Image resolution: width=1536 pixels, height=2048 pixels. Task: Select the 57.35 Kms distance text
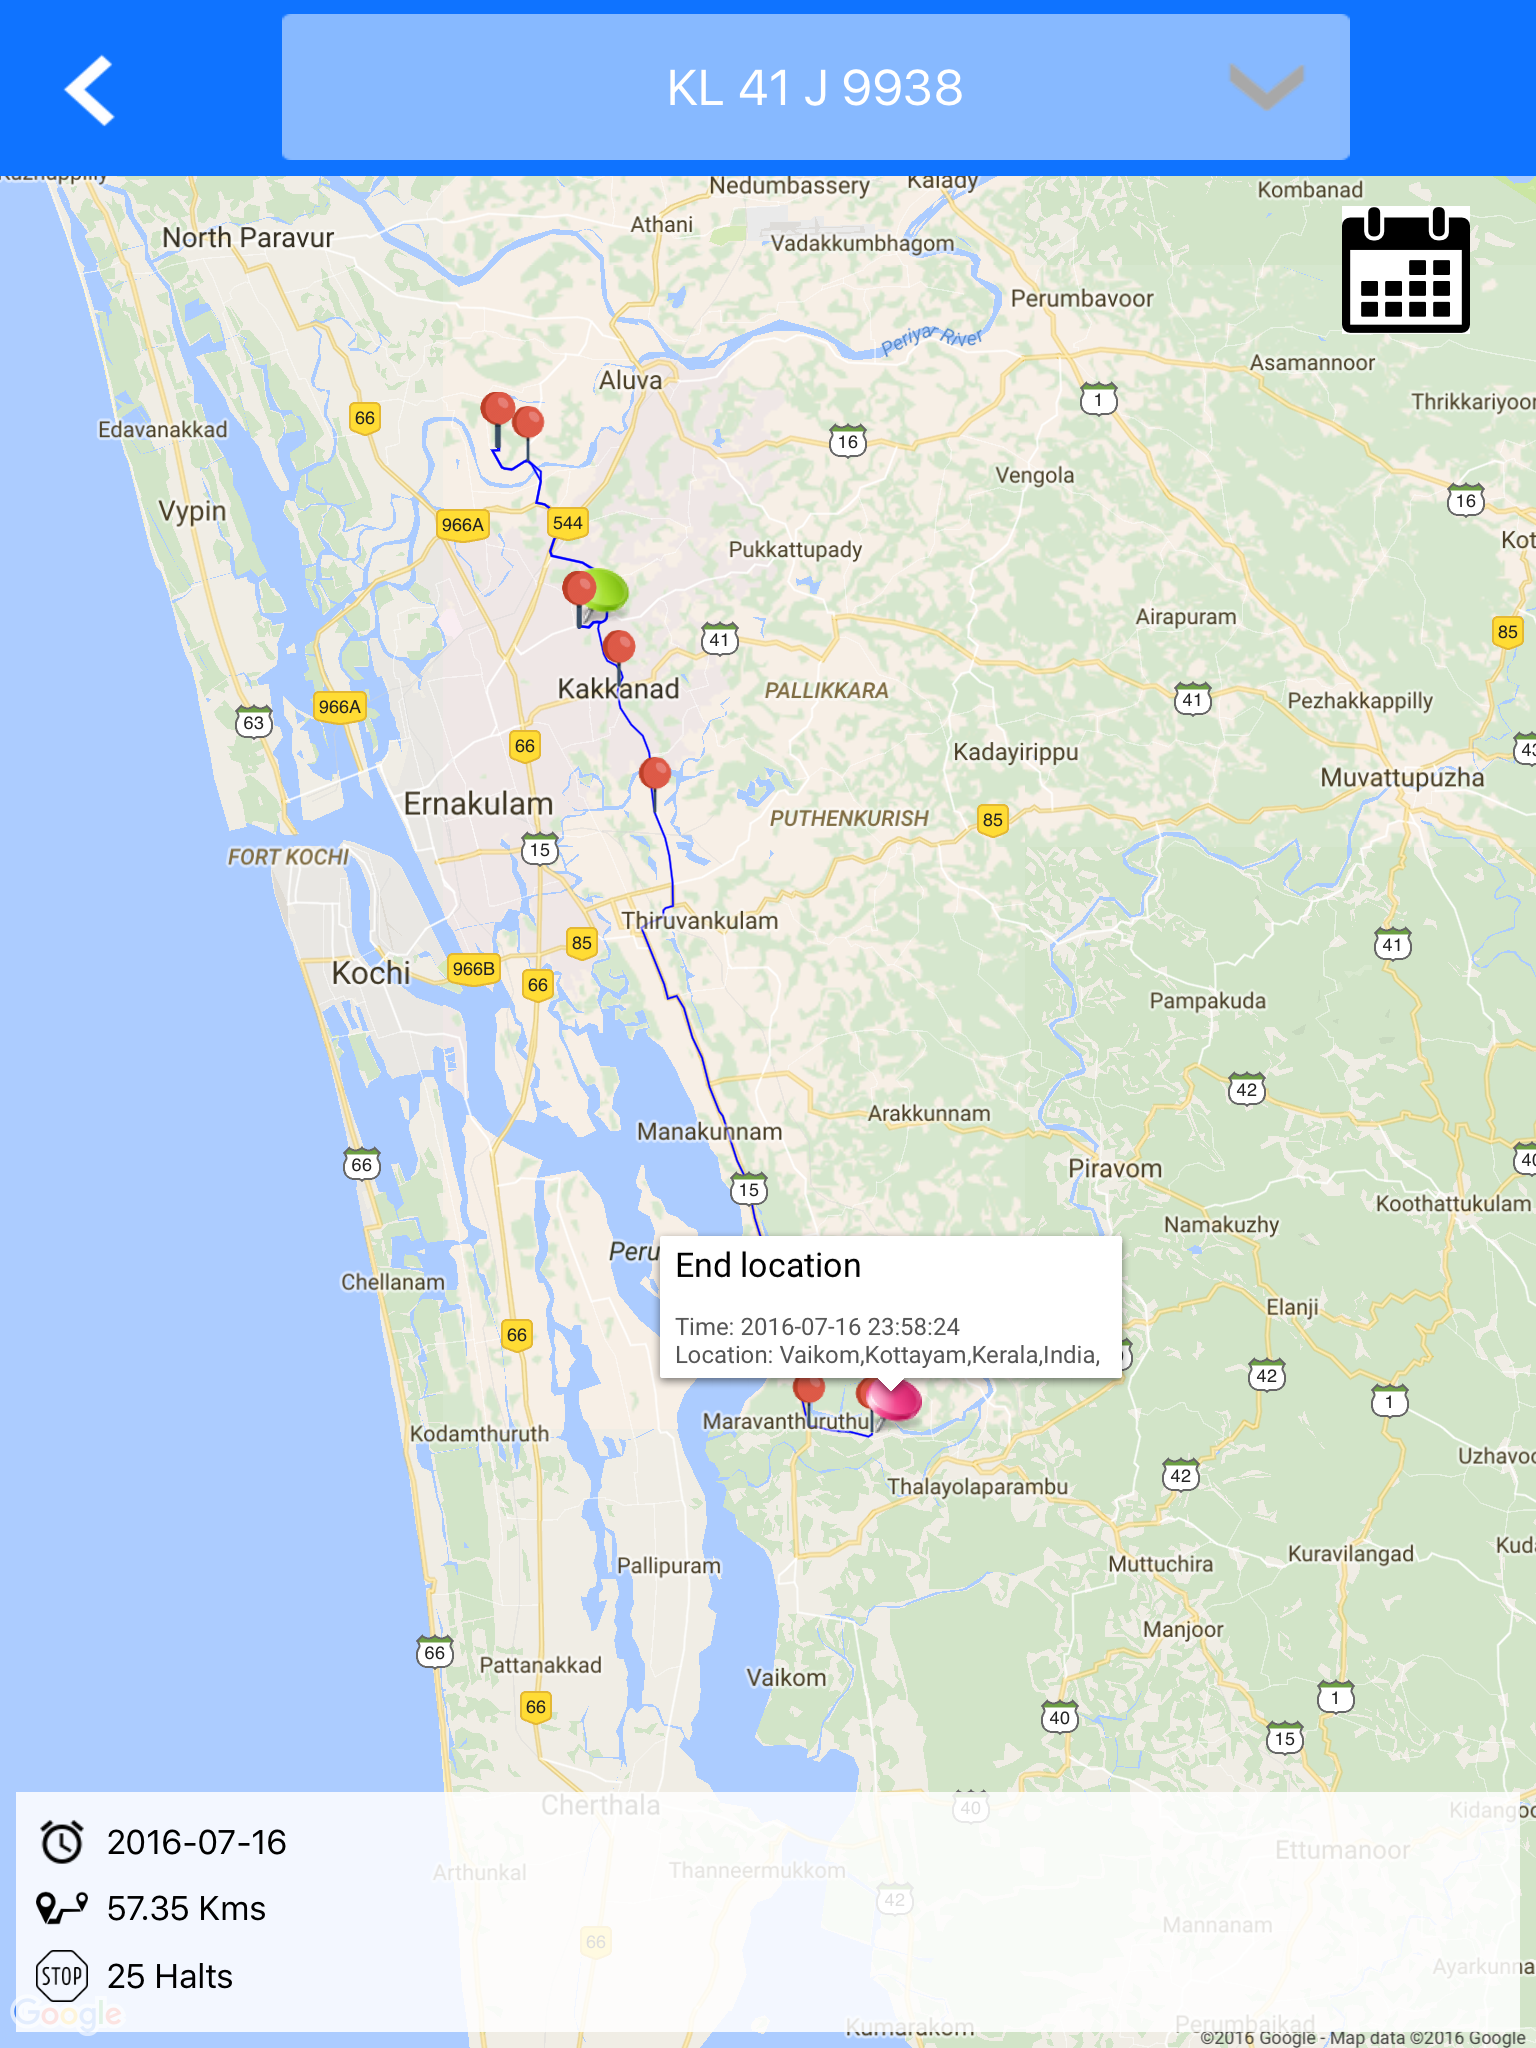pyautogui.click(x=186, y=1908)
